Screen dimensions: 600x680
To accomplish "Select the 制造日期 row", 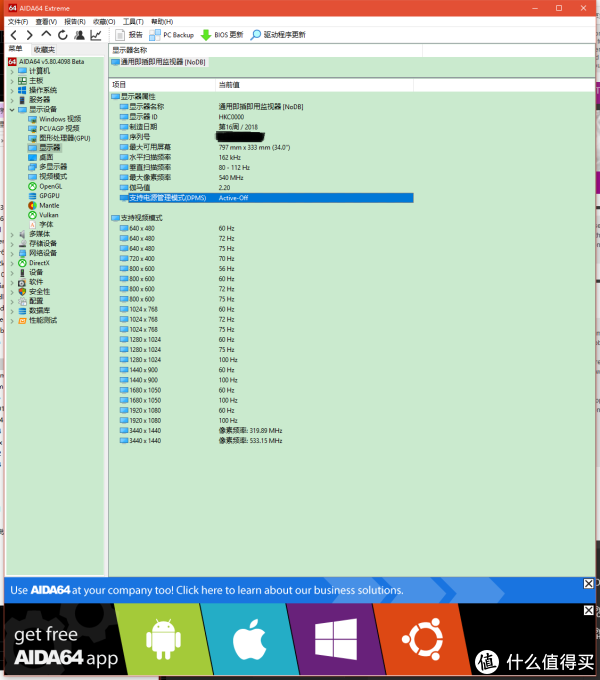I will point(266,127).
